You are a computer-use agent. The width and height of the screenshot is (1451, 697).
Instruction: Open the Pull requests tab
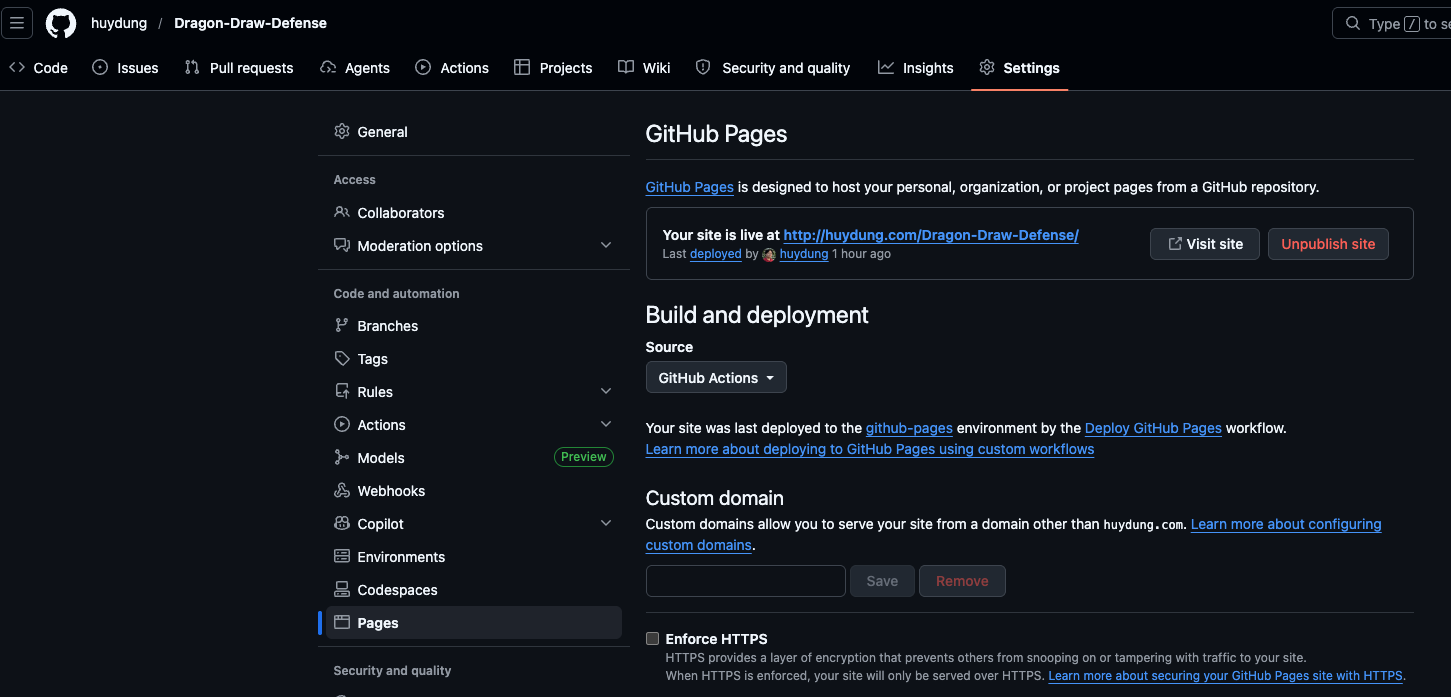click(239, 67)
